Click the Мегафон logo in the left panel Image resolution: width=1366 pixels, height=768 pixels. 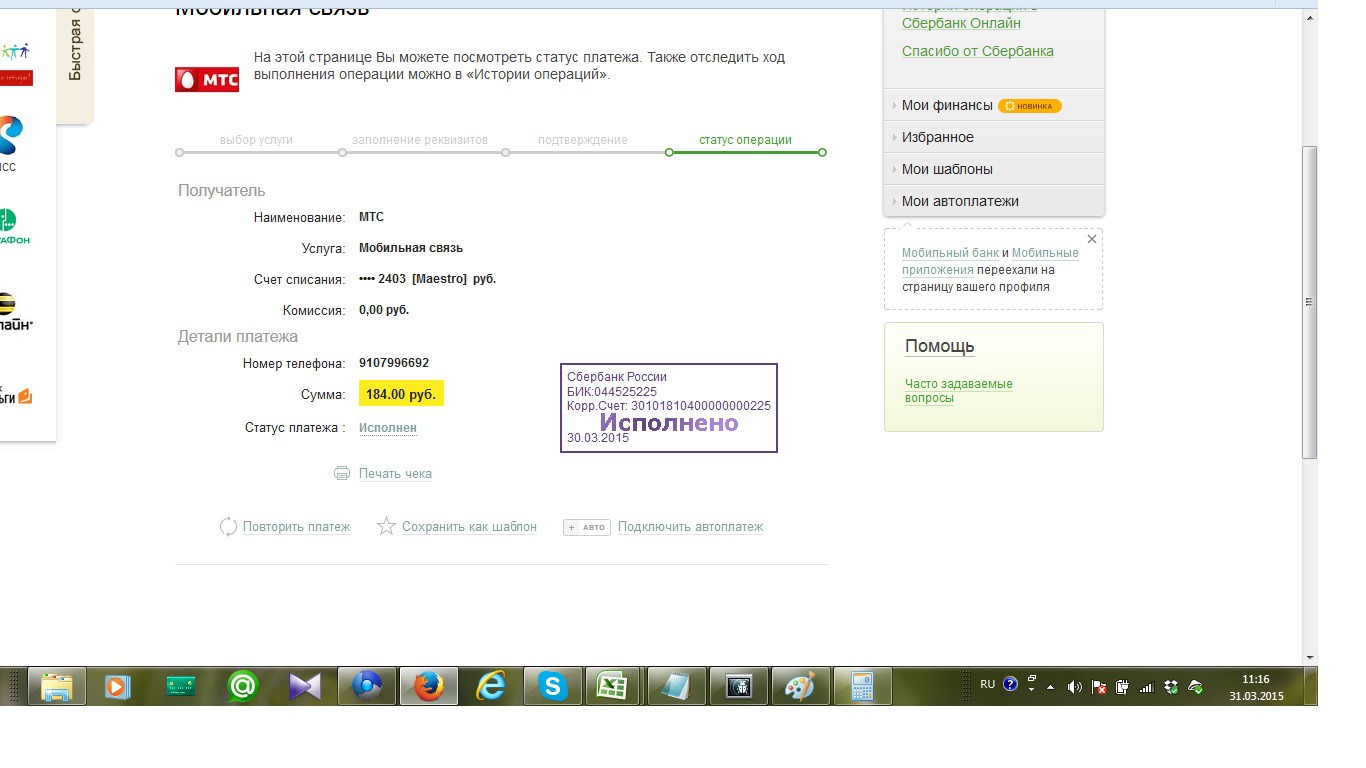[x=14, y=228]
